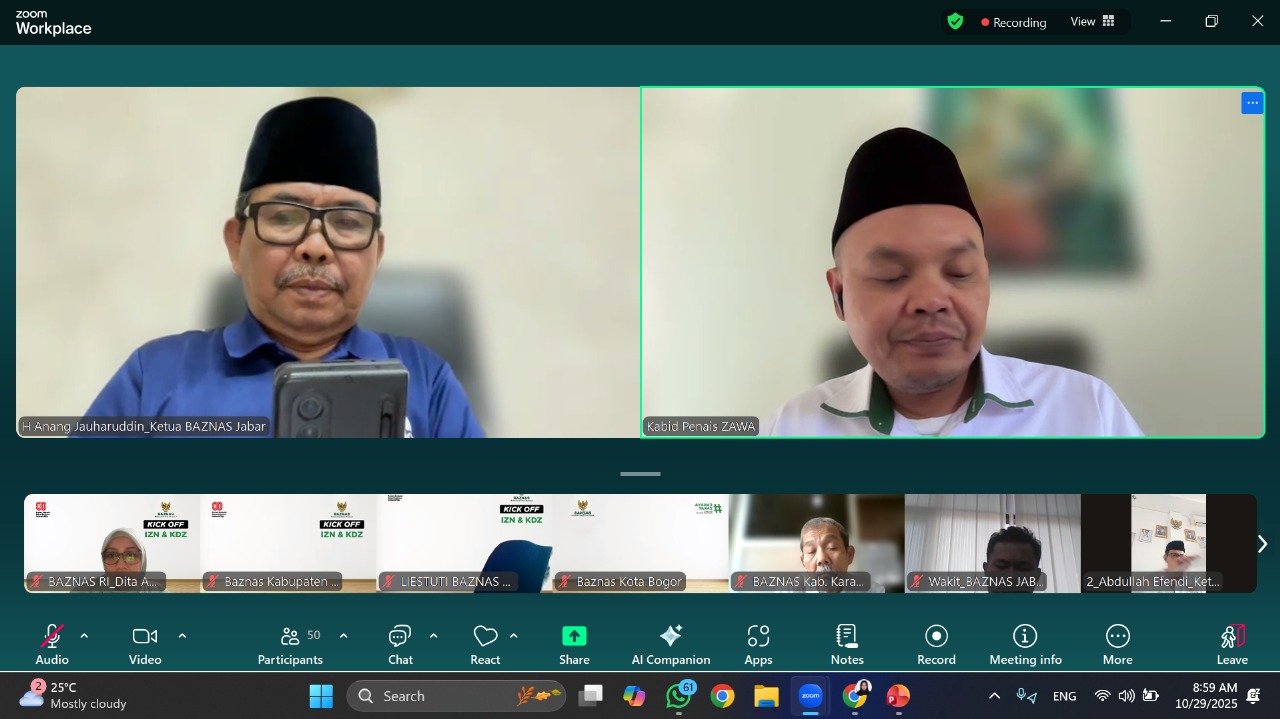Expand the Audio options arrow
This screenshot has height=719, width=1280.
pyautogui.click(x=84, y=636)
